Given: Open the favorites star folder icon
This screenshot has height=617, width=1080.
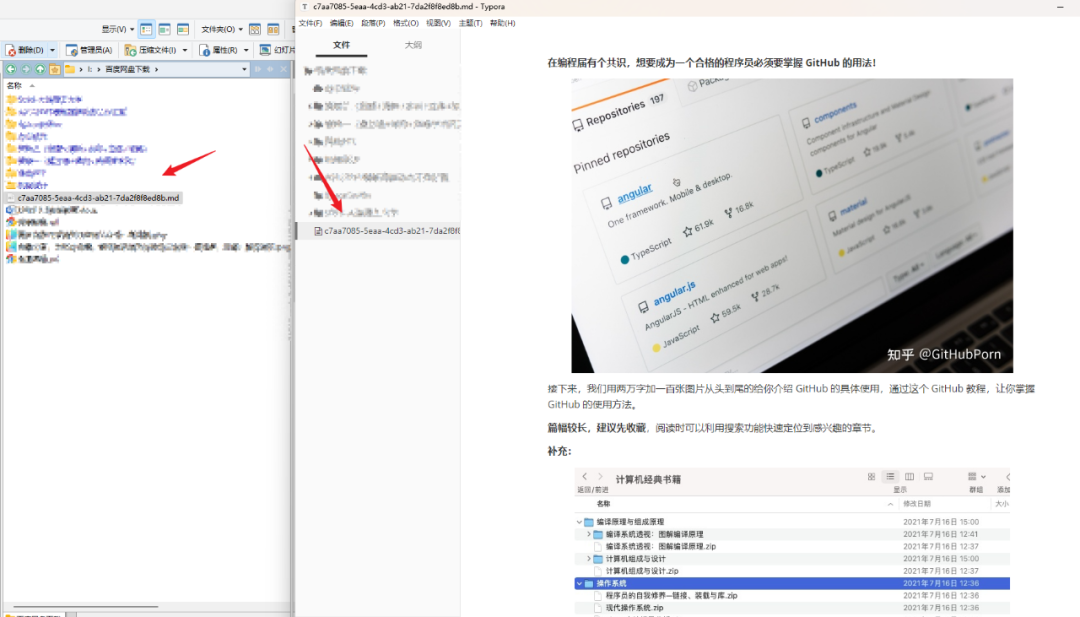Looking at the screenshot, I should 54,70.
